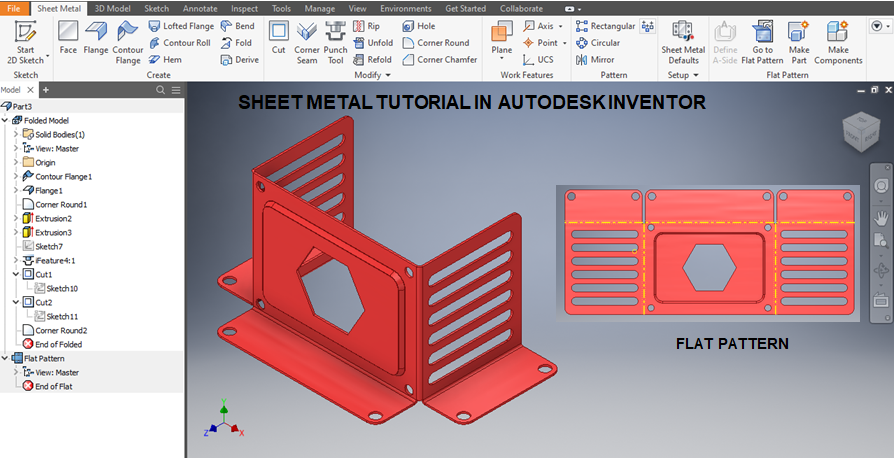Screen dimensions: 895x458
Task: Select the Hole tool
Action: click(419, 26)
